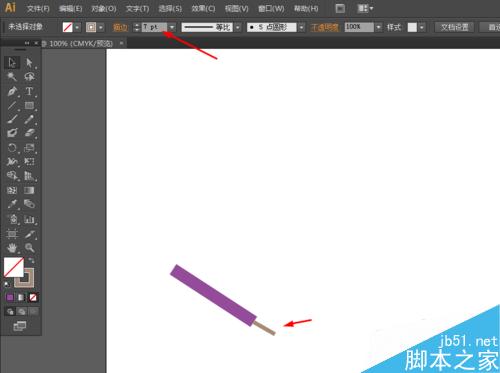Select the Selection tool (black arrow)
This screenshot has width=500, height=373.
coord(12,63)
